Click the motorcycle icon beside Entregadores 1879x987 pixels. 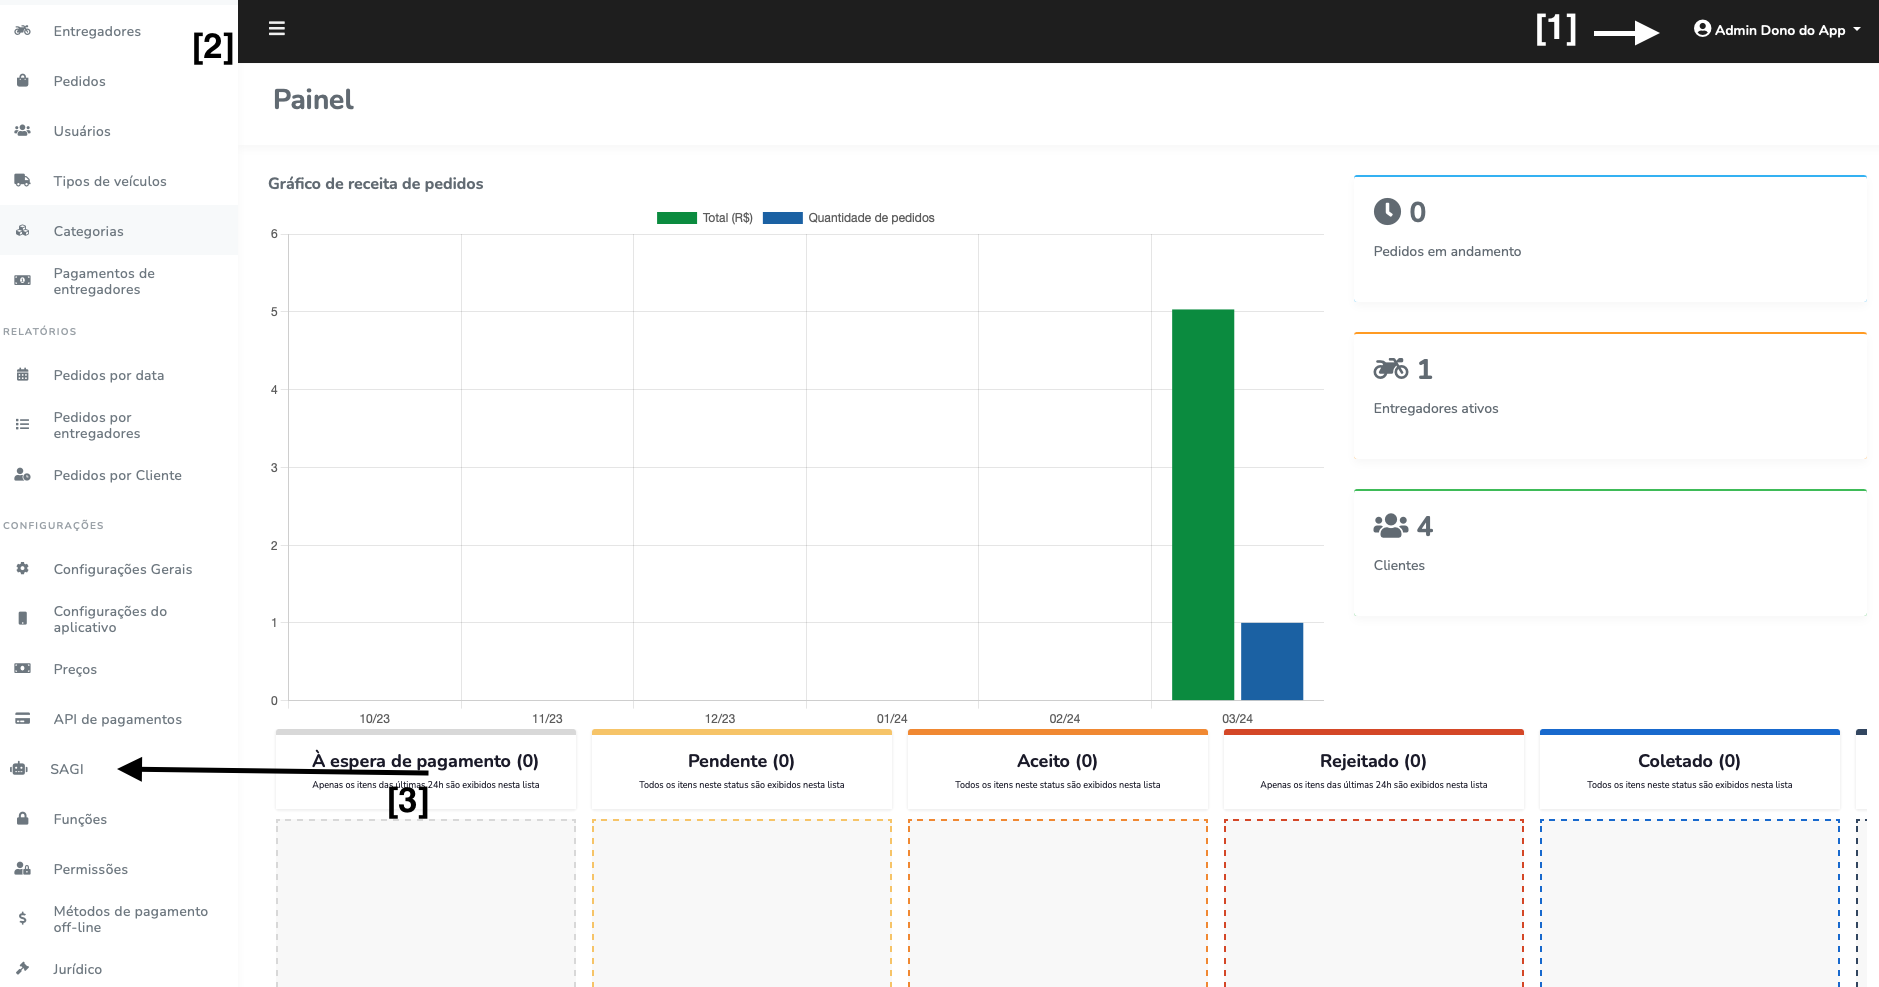[22, 31]
